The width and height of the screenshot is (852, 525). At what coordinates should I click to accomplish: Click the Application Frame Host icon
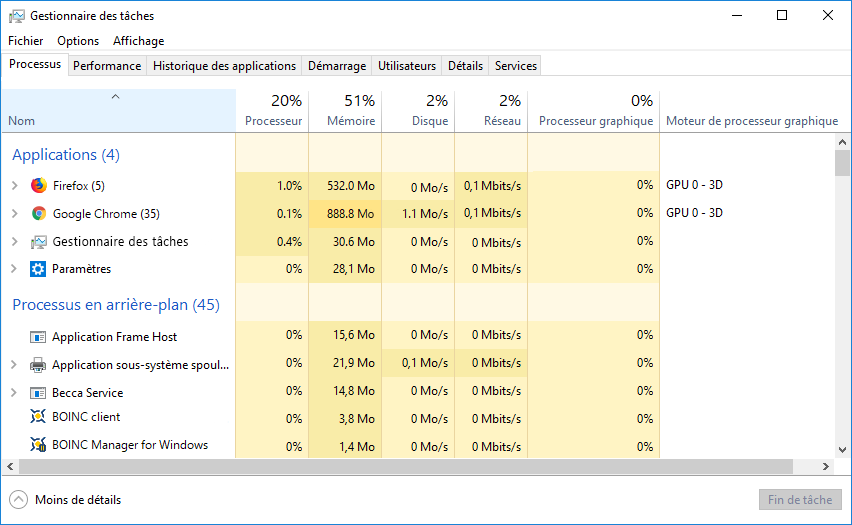tap(38, 338)
